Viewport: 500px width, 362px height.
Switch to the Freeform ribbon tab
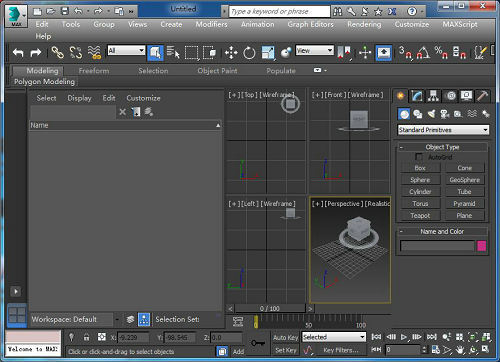[x=94, y=71]
